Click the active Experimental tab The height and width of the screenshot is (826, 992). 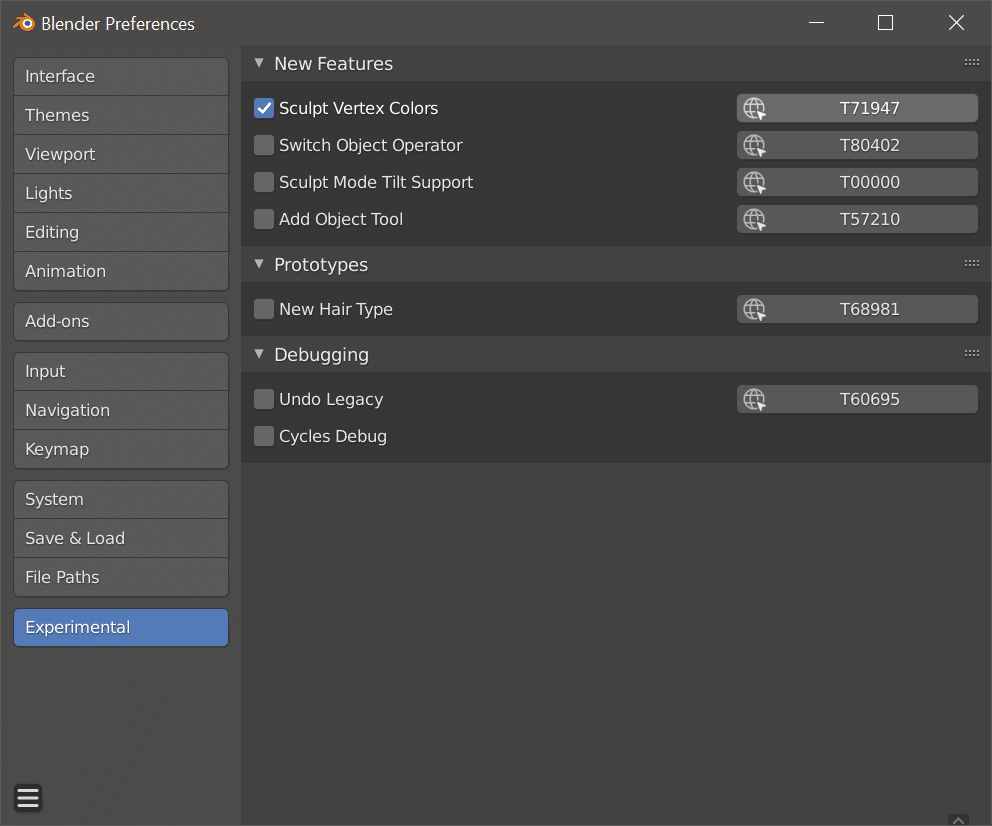coord(121,627)
